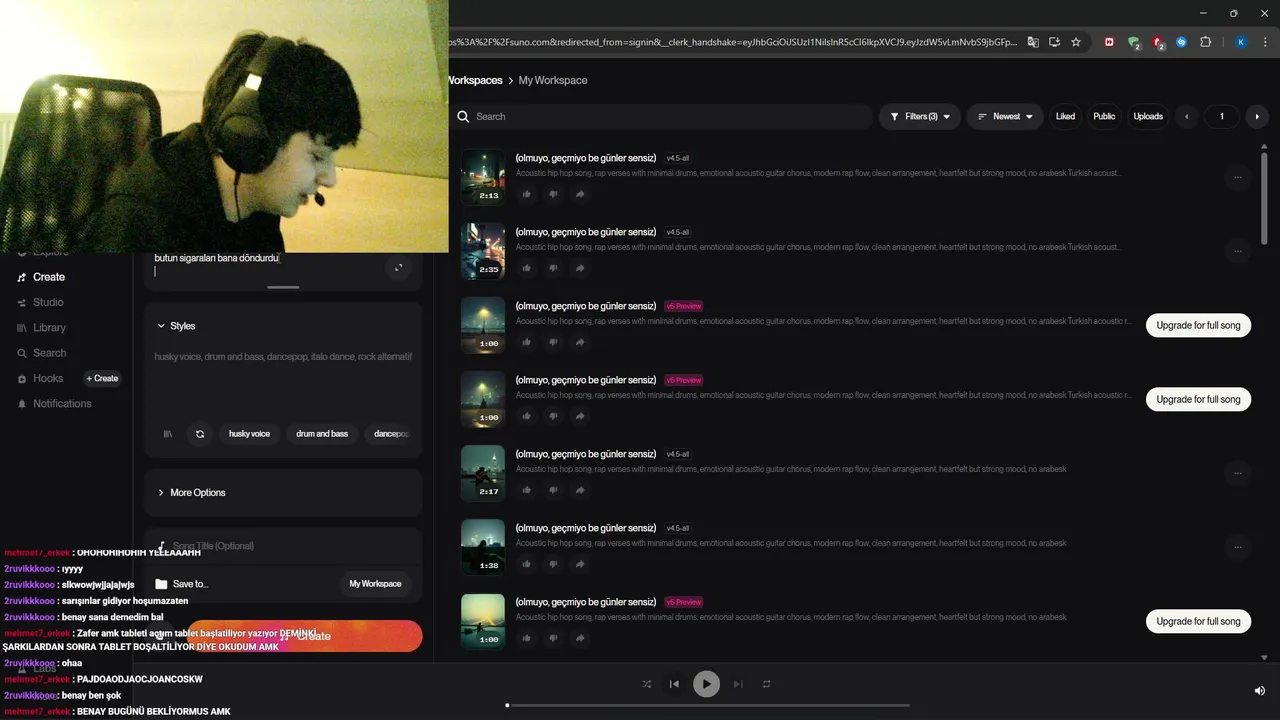Image resolution: width=1280 pixels, height=720 pixels.
Task: Mute the player volume
Action: coord(1260,690)
